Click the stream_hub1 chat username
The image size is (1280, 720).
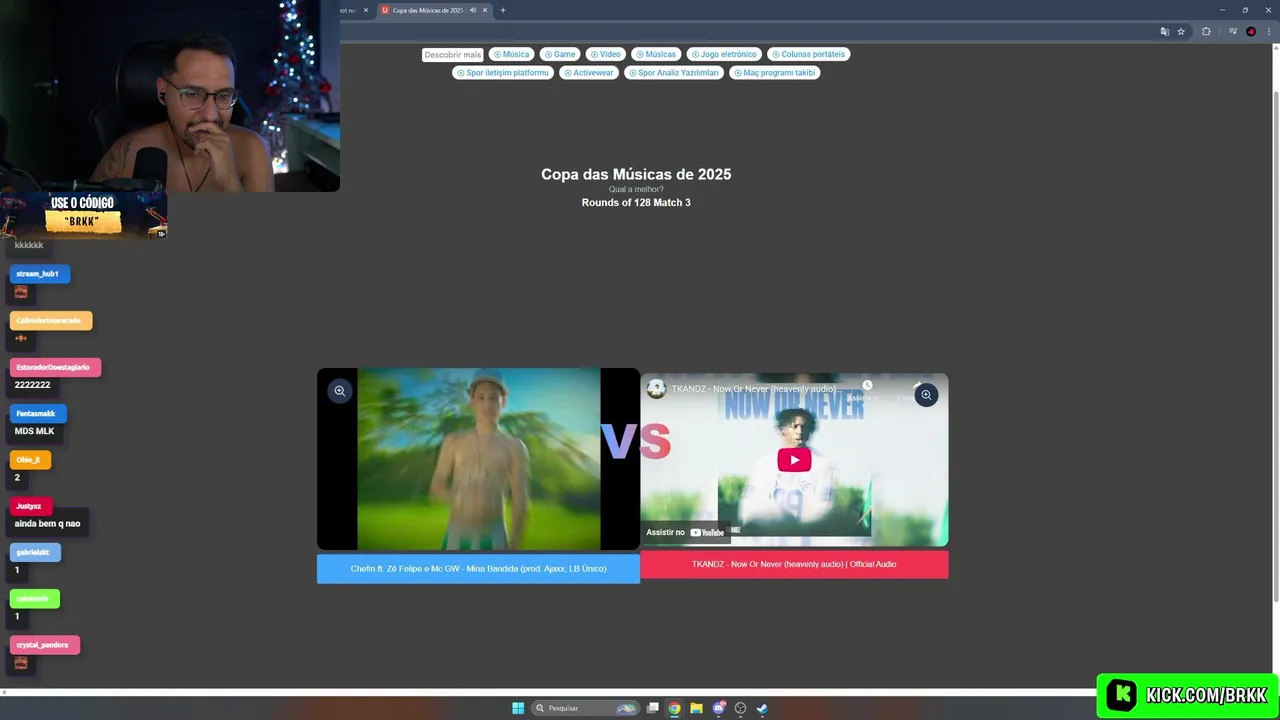(x=38, y=274)
